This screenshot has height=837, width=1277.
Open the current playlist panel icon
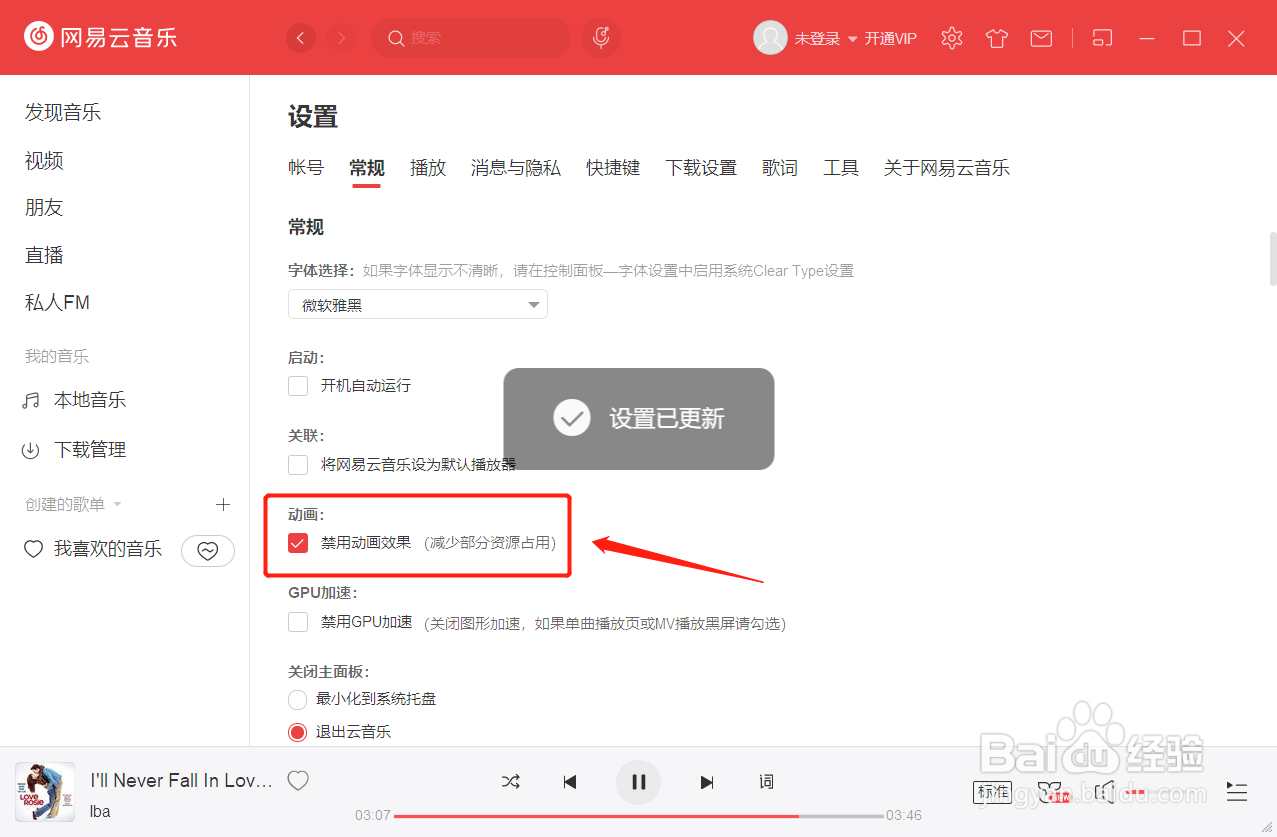[x=1236, y=791]
